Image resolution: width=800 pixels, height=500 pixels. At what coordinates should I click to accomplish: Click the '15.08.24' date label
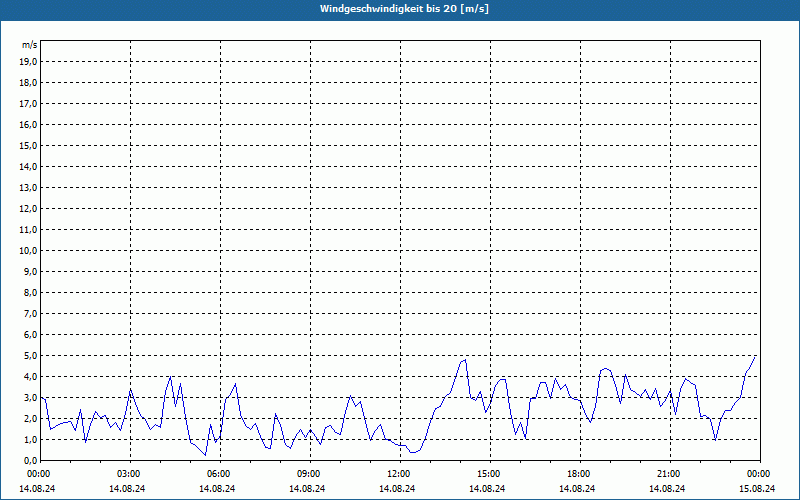click(757, 488)
